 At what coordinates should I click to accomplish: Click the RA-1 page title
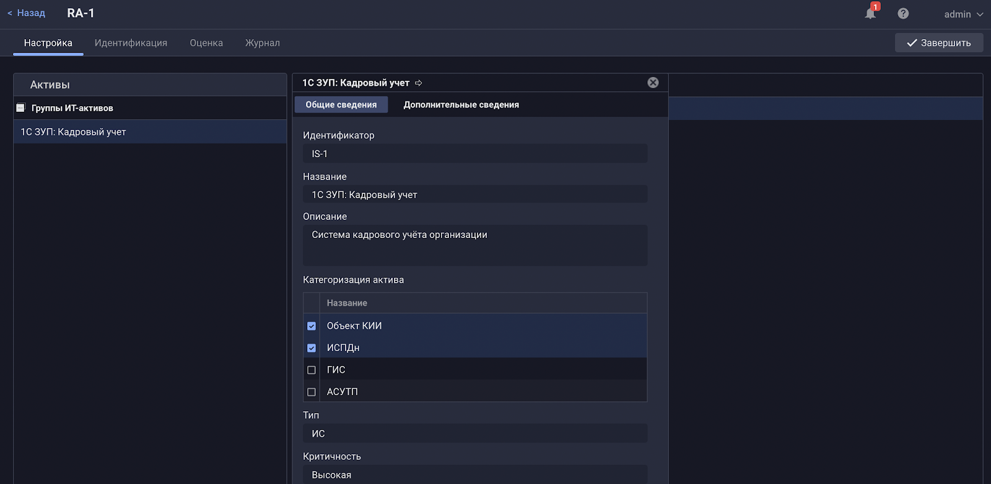pyautogui.click(x=81, y=13)
